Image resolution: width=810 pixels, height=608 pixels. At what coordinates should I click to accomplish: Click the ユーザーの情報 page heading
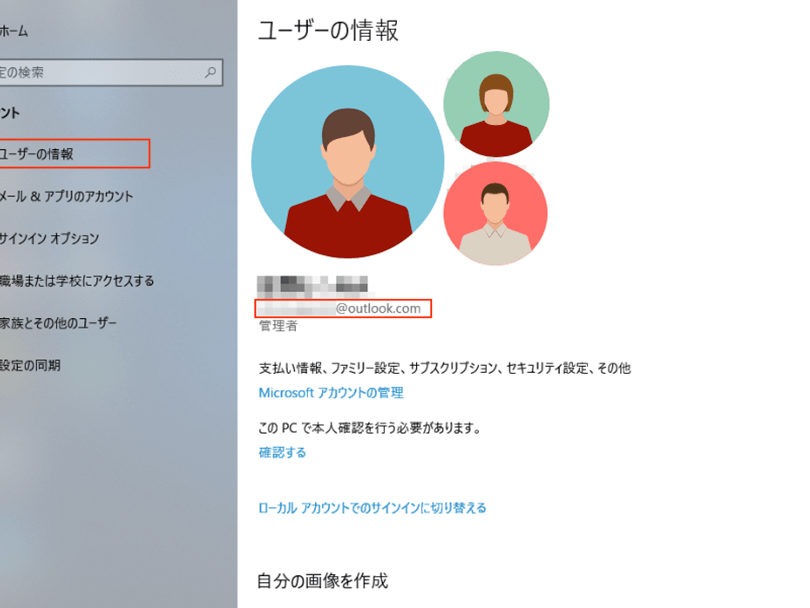pos(328,31)
